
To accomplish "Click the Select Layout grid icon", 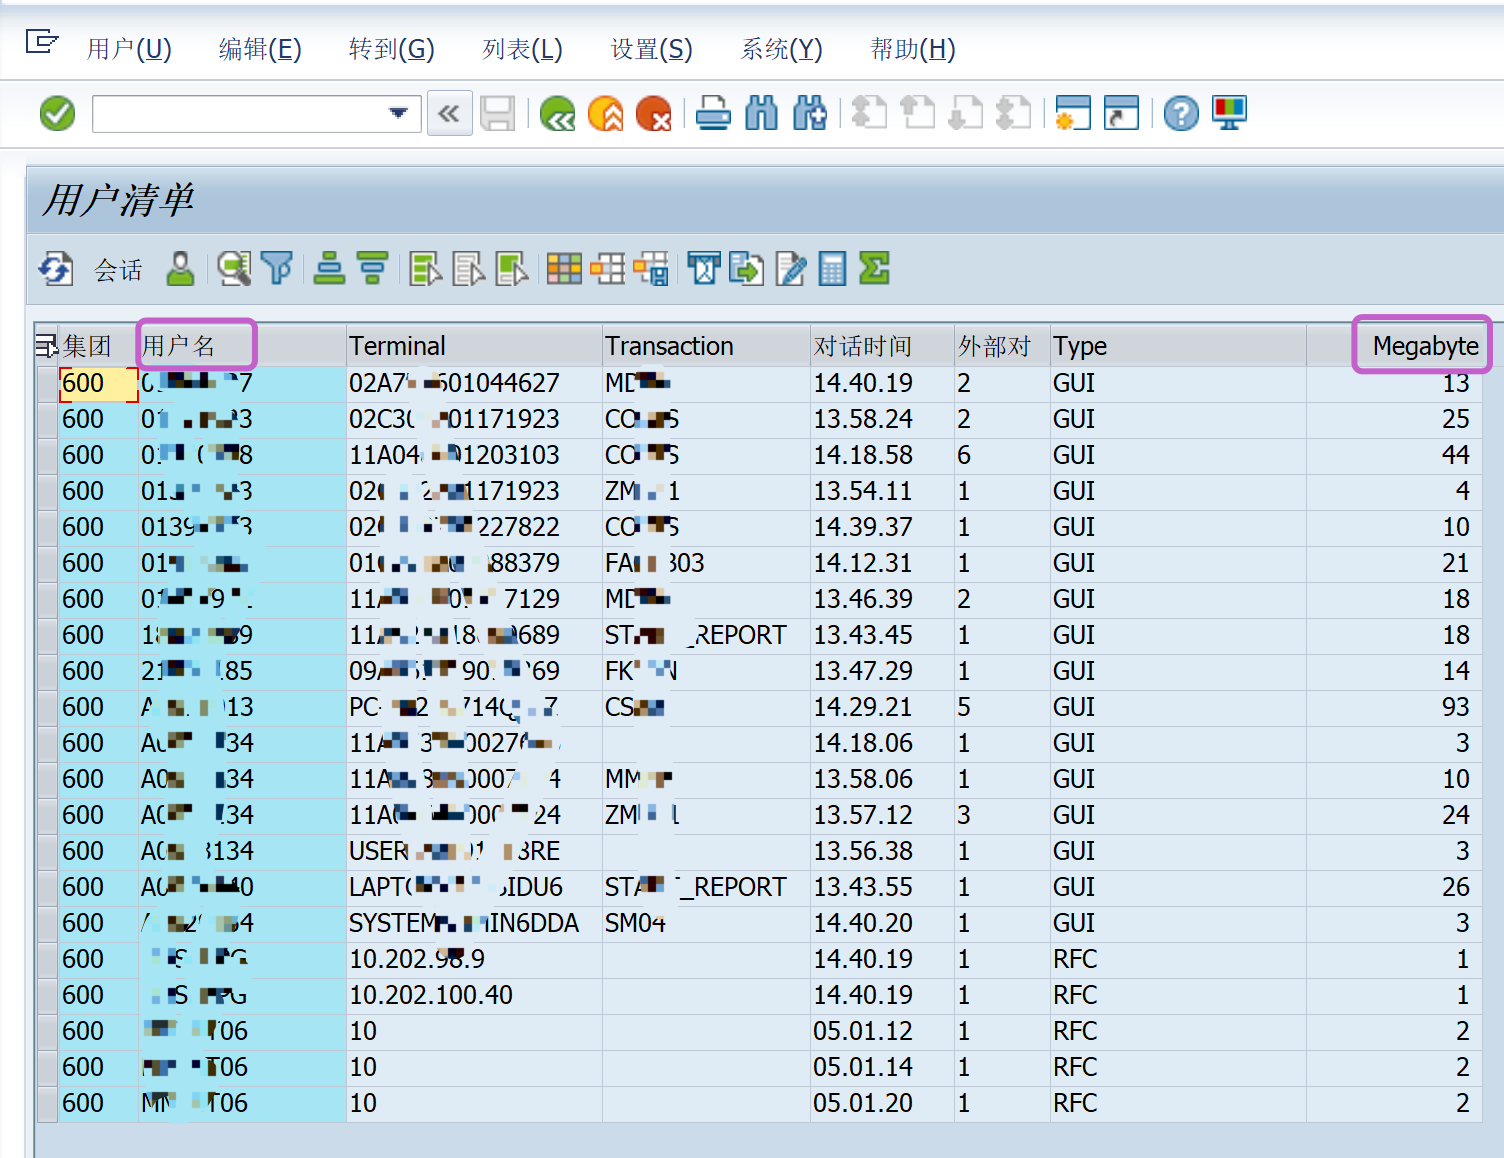I will tap(607, 269).
